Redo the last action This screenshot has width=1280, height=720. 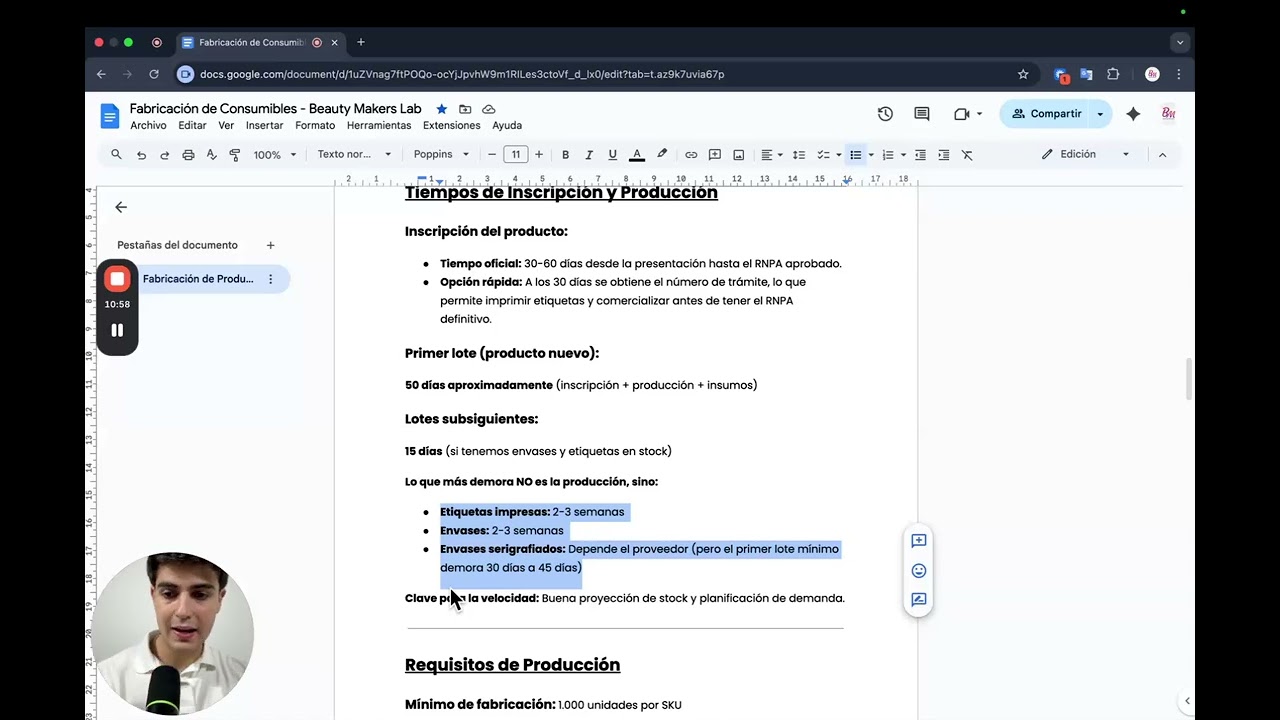coord(164,155)
